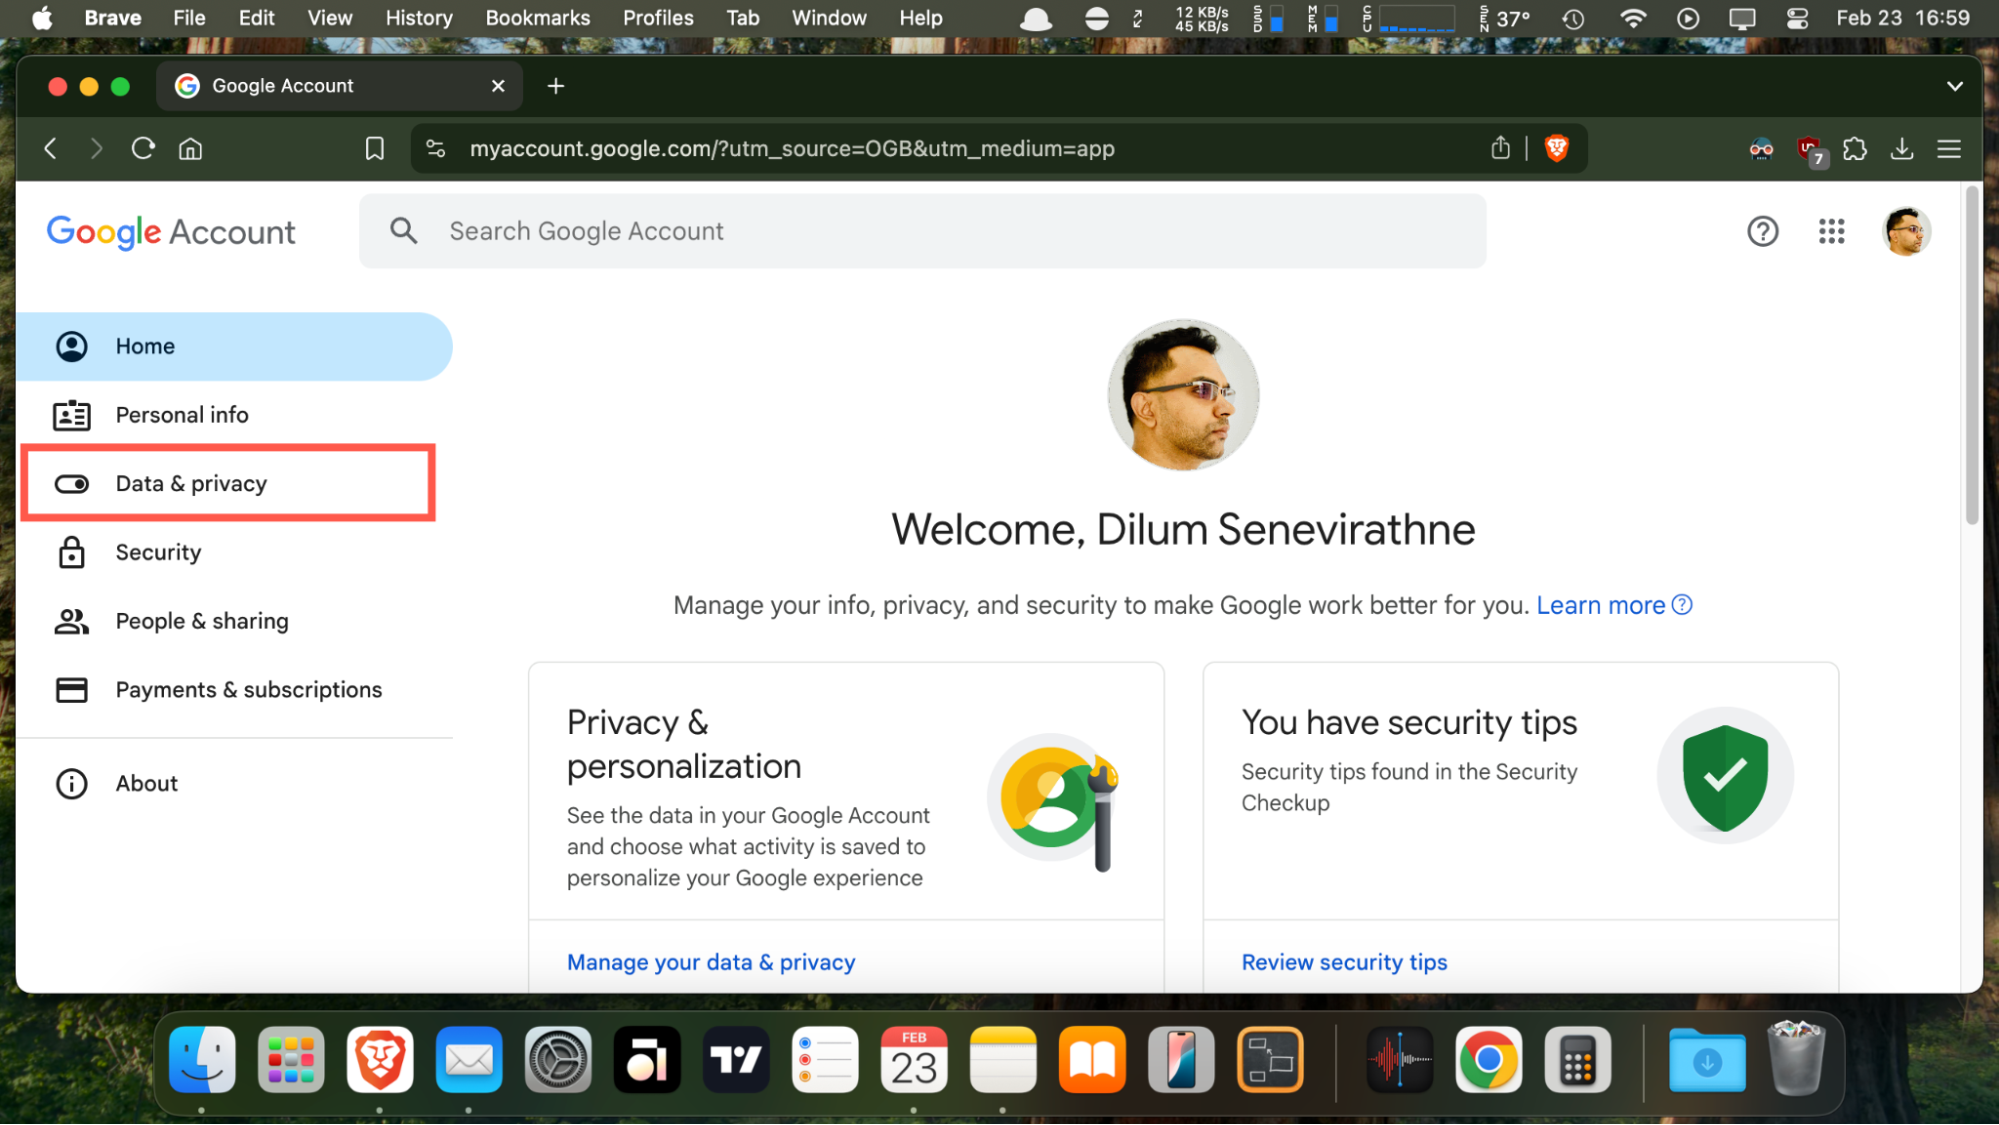Screen dimensions: 1999x1125
Task: Click the Security Checkup shield illustration
Action: [x=1725, y=776]
